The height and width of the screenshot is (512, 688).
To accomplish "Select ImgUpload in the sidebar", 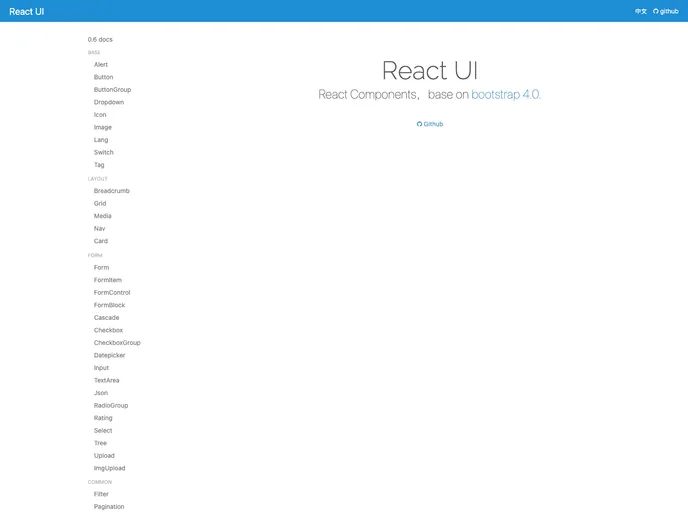I will click(x=109, y=469).
